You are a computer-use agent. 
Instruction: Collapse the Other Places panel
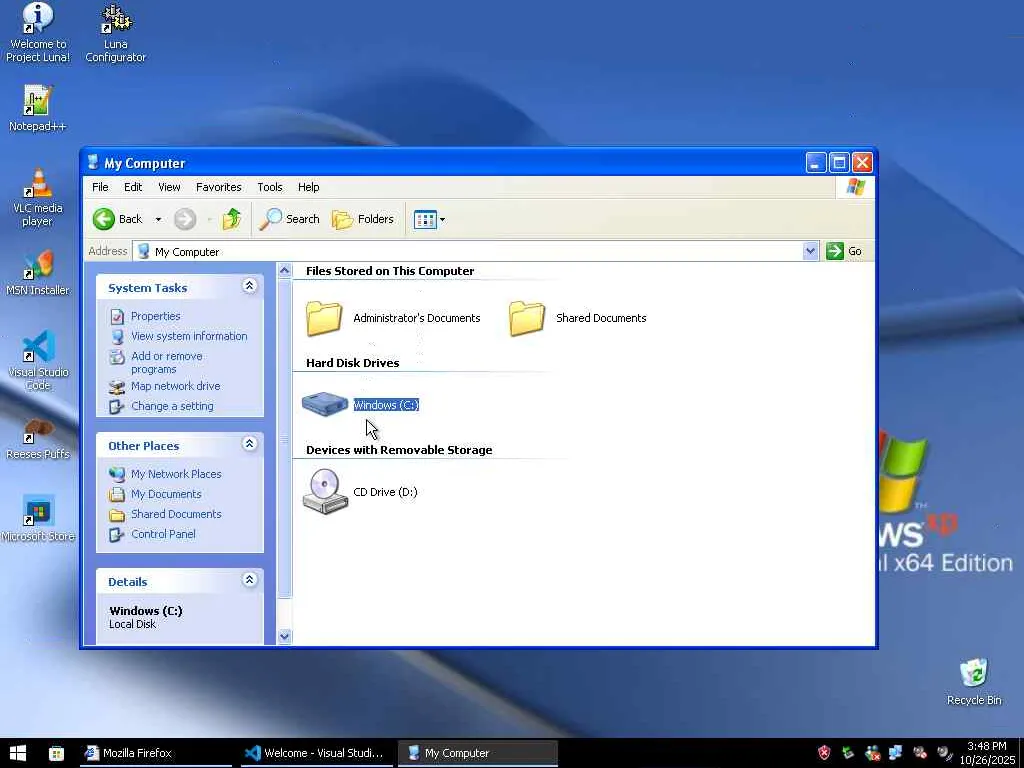(249, 444)
